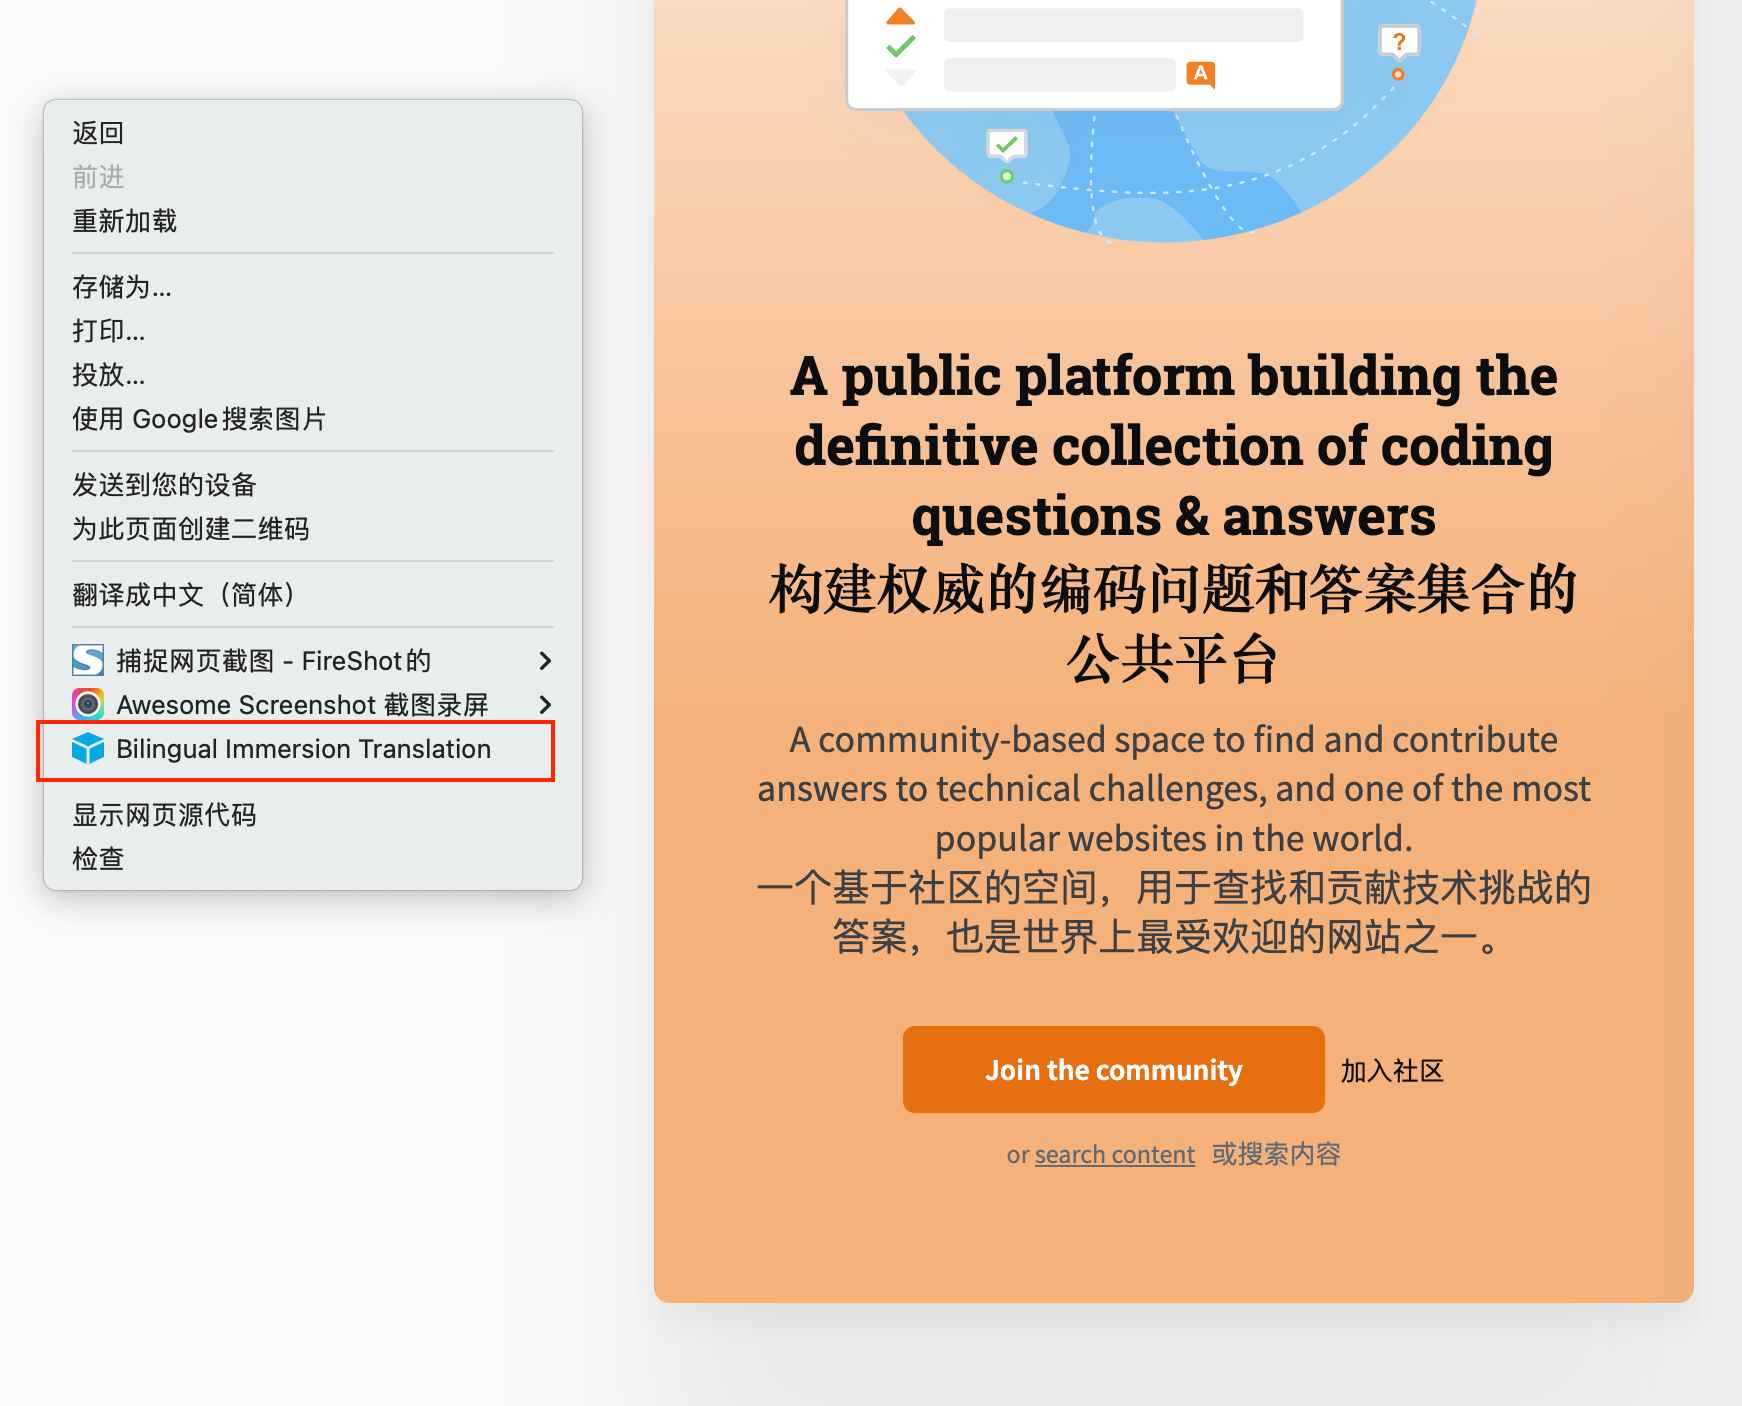Click the question mark marker on the map
This screenshot has width=1742, height=1406.
coord(1398,41)
